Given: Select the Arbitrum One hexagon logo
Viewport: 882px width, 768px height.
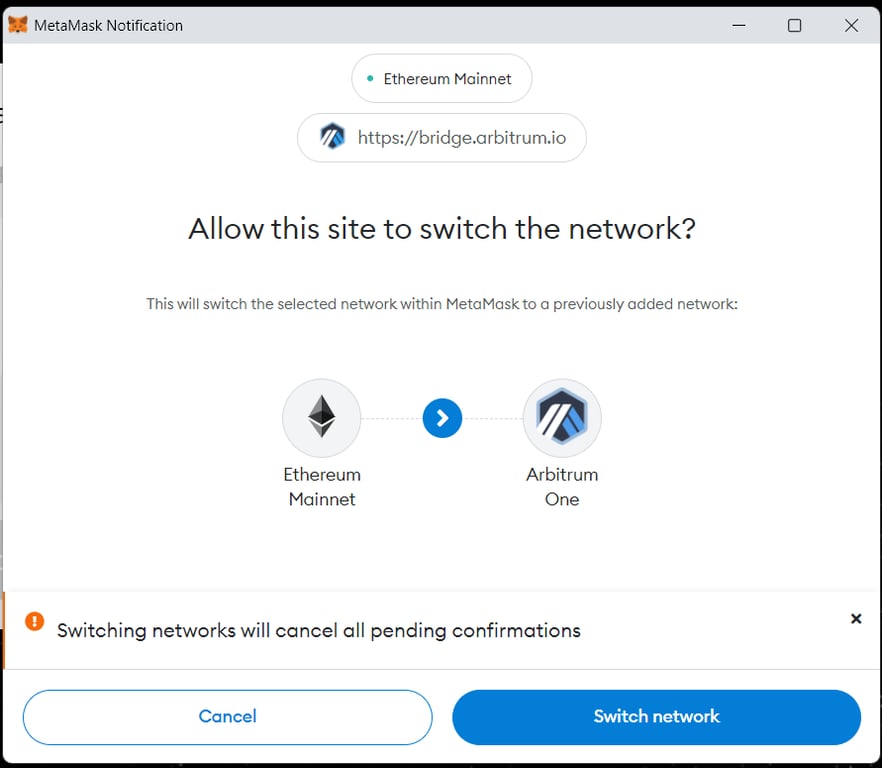Looking at the screenshot, I should tap(562, 417).
